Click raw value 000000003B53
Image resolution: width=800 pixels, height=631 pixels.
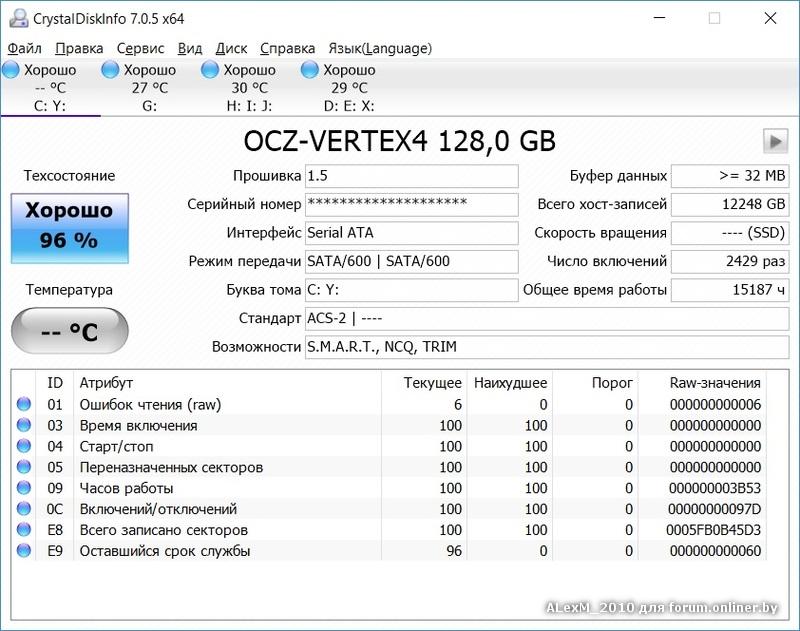point(715,488)
